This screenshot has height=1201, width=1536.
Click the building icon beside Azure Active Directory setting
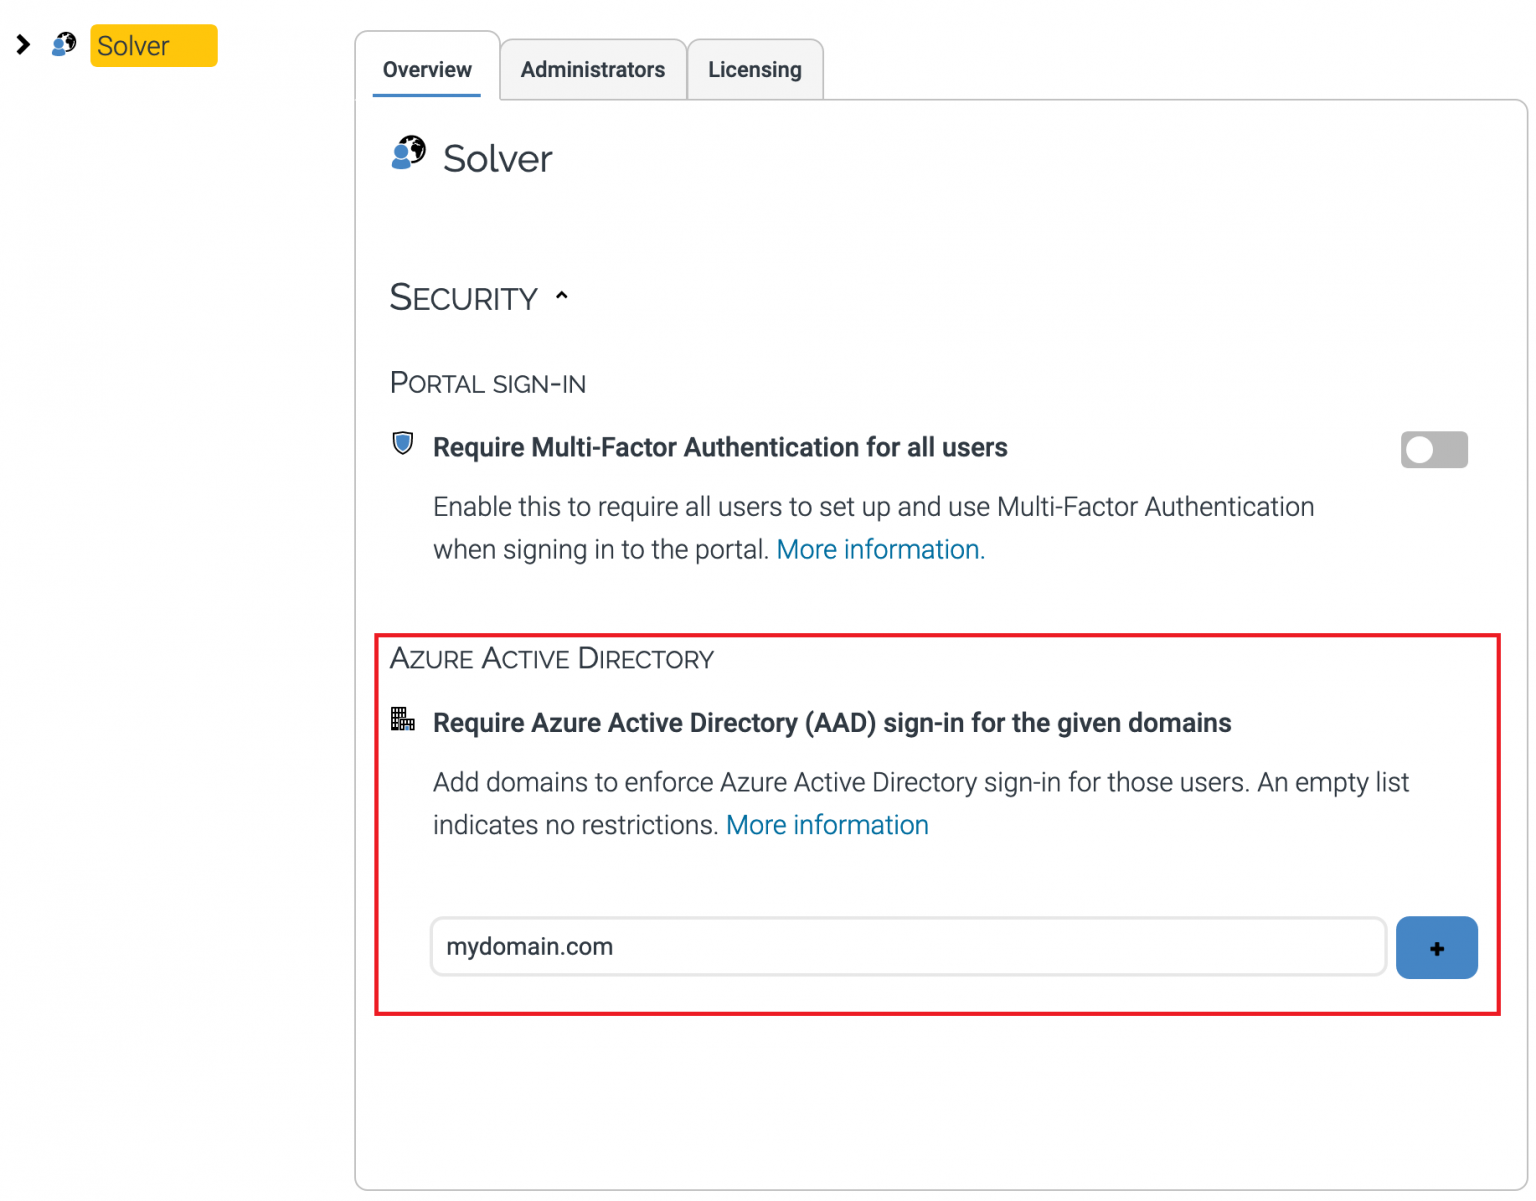(x=403, y=719)
